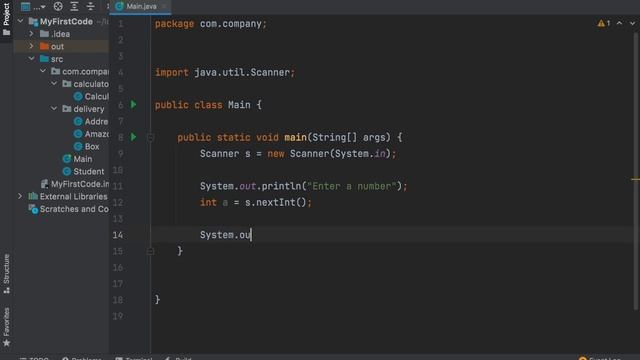Collapse the delivery package
Image resolution: width=640 pixels, height=360 pixels.
(54, 109)
